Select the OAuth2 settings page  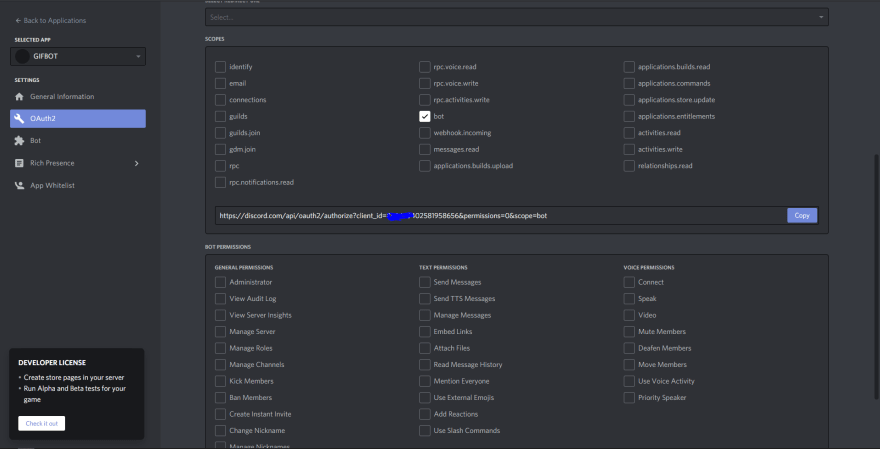click(x=78, y=118)
